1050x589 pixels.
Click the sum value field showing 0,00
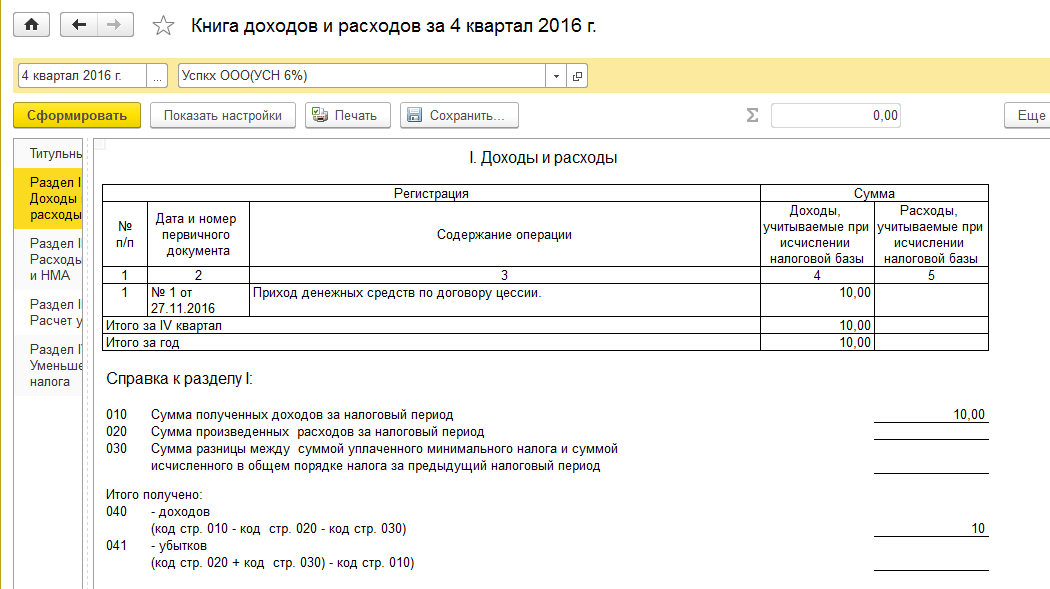pos(836,116)
